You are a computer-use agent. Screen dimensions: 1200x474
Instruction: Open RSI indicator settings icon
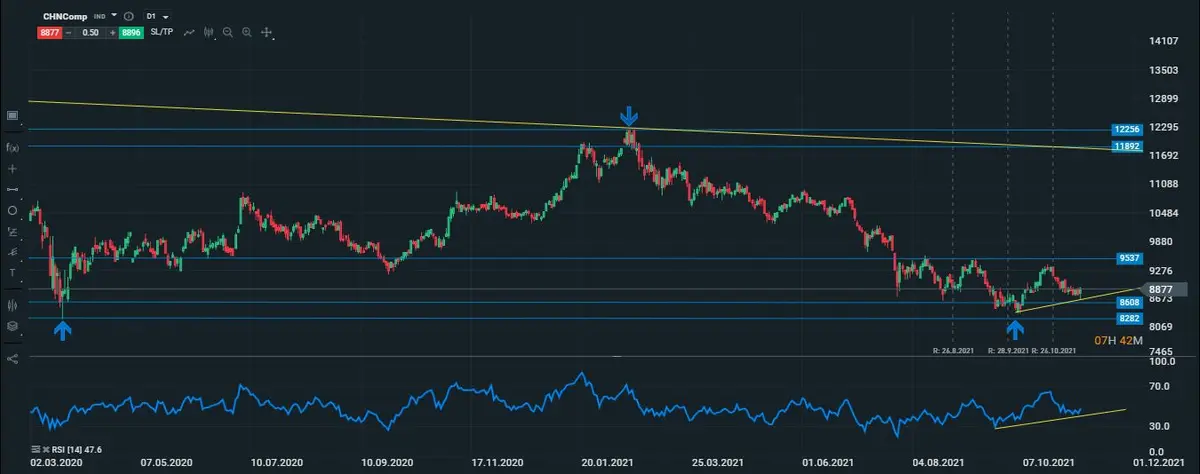coord(37,450)
